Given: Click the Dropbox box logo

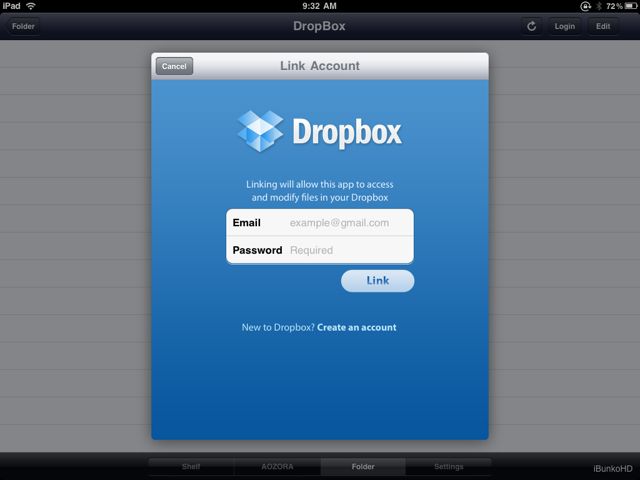Looking at the screenshot, I should pos(260,131).
